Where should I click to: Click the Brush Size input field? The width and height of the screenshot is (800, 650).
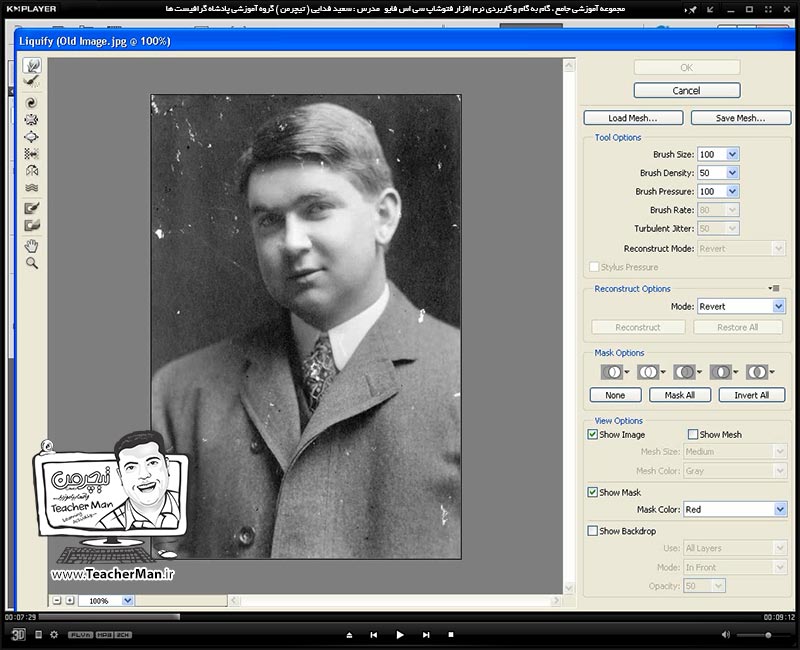712,154
